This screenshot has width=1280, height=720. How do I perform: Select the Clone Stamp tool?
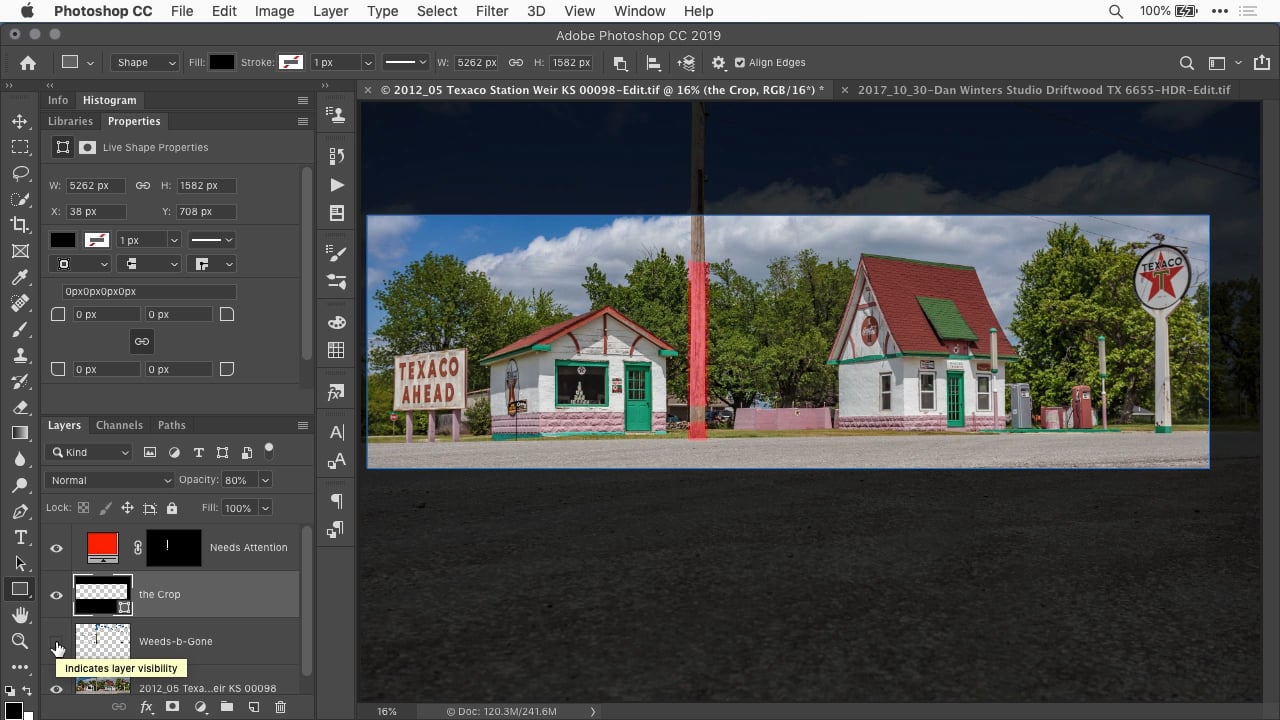(x=19, y=355)
